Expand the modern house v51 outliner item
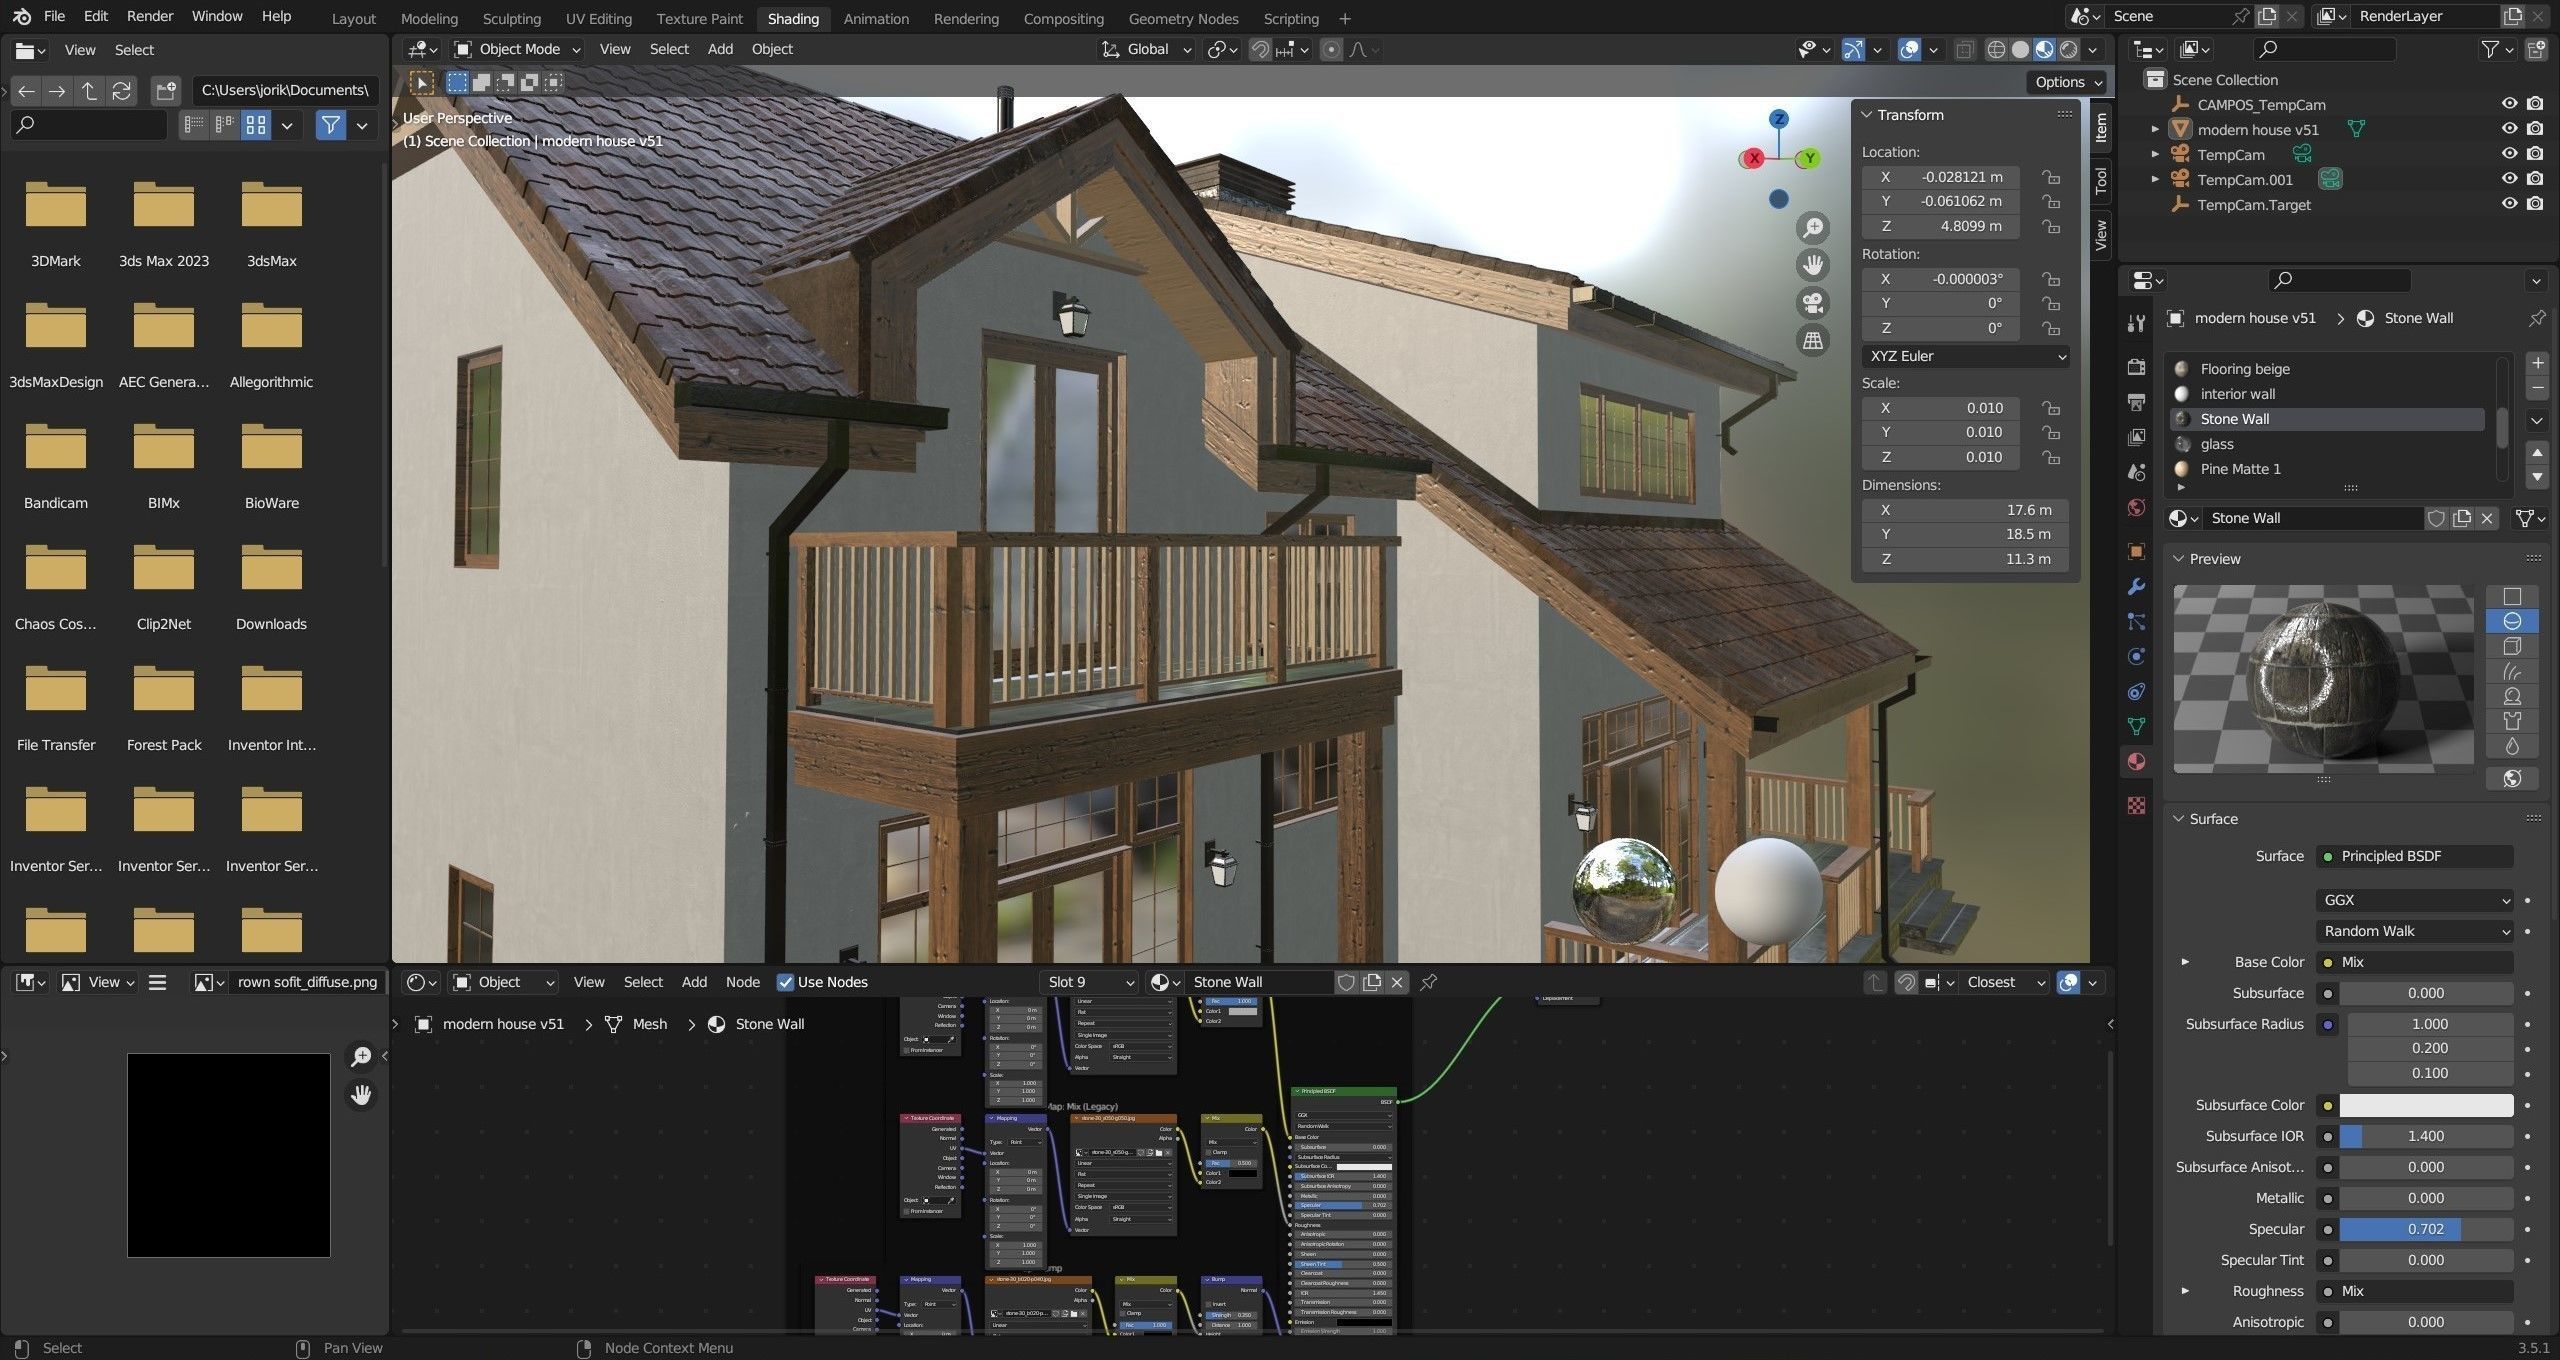 pyautogui.click(x=2155, y=129)
